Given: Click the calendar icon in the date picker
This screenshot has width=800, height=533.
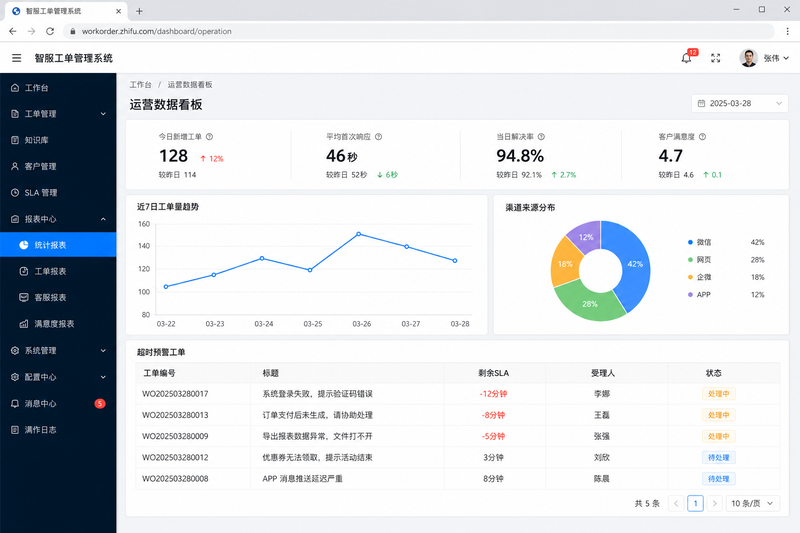Looking at the screenshot, I should (x=702, y=104).
